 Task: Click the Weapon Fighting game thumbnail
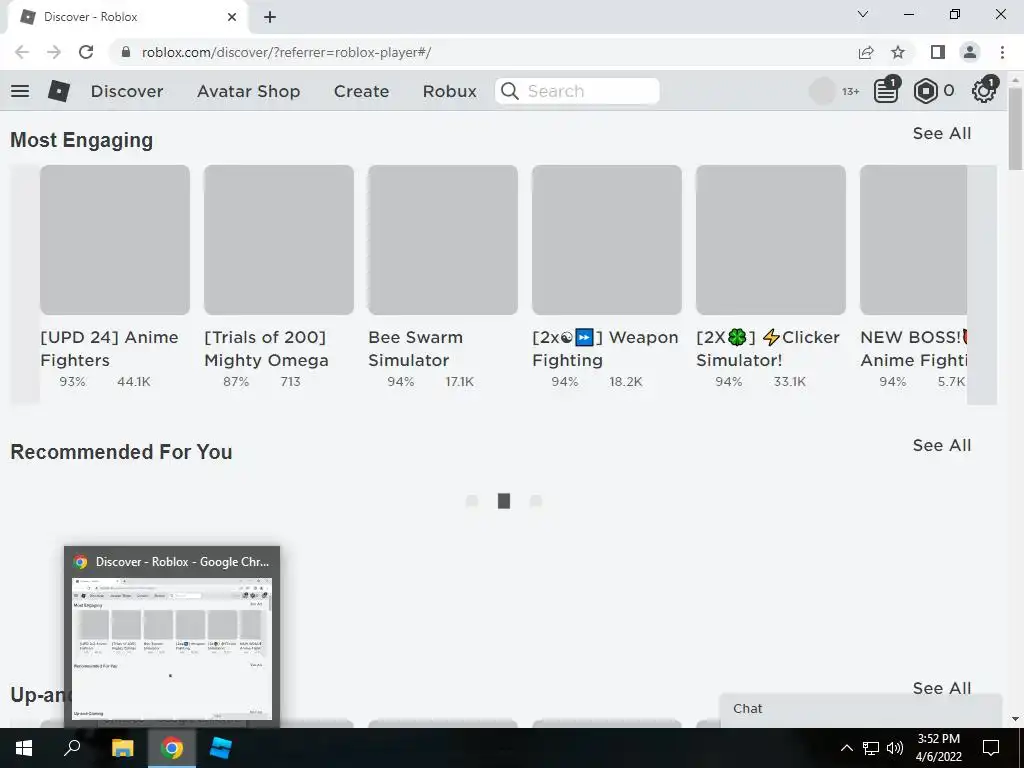[x=607, y=240]
